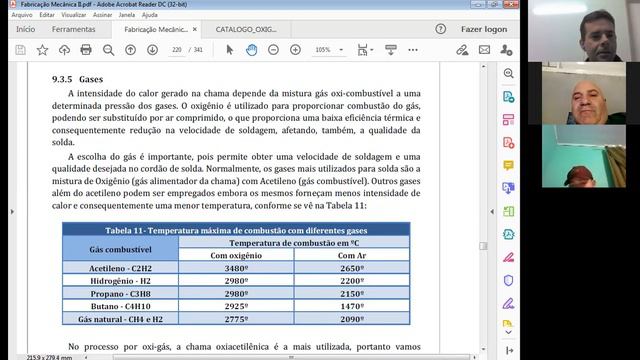Select Fabricação Mecânic... document tab
The image size is (640, 360).
(x=156, y=29)
